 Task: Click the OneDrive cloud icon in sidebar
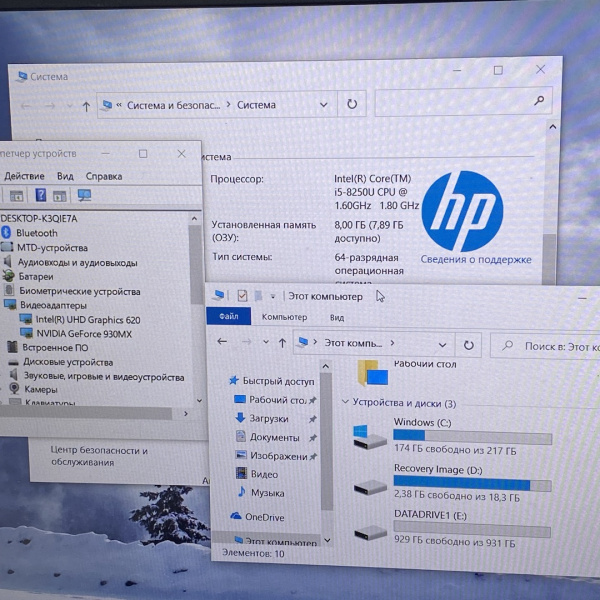[x=236, y=516]
